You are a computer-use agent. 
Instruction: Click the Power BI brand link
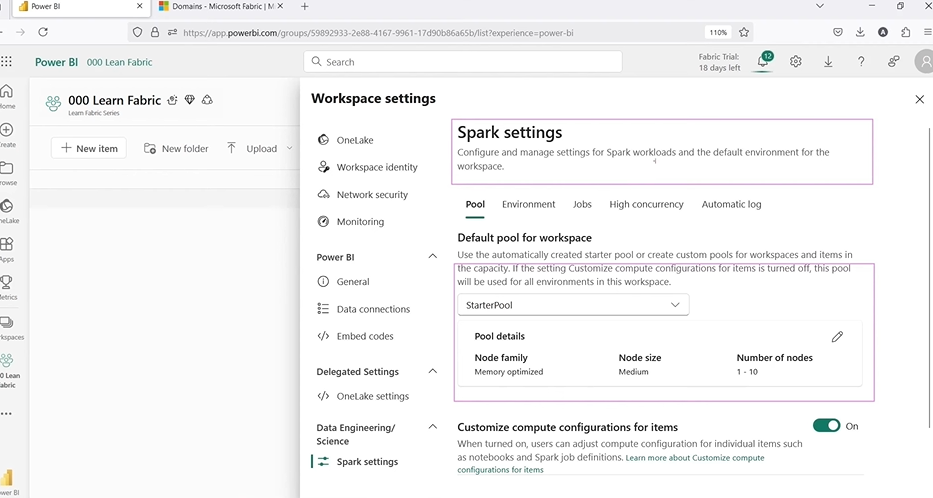point(56,62)
